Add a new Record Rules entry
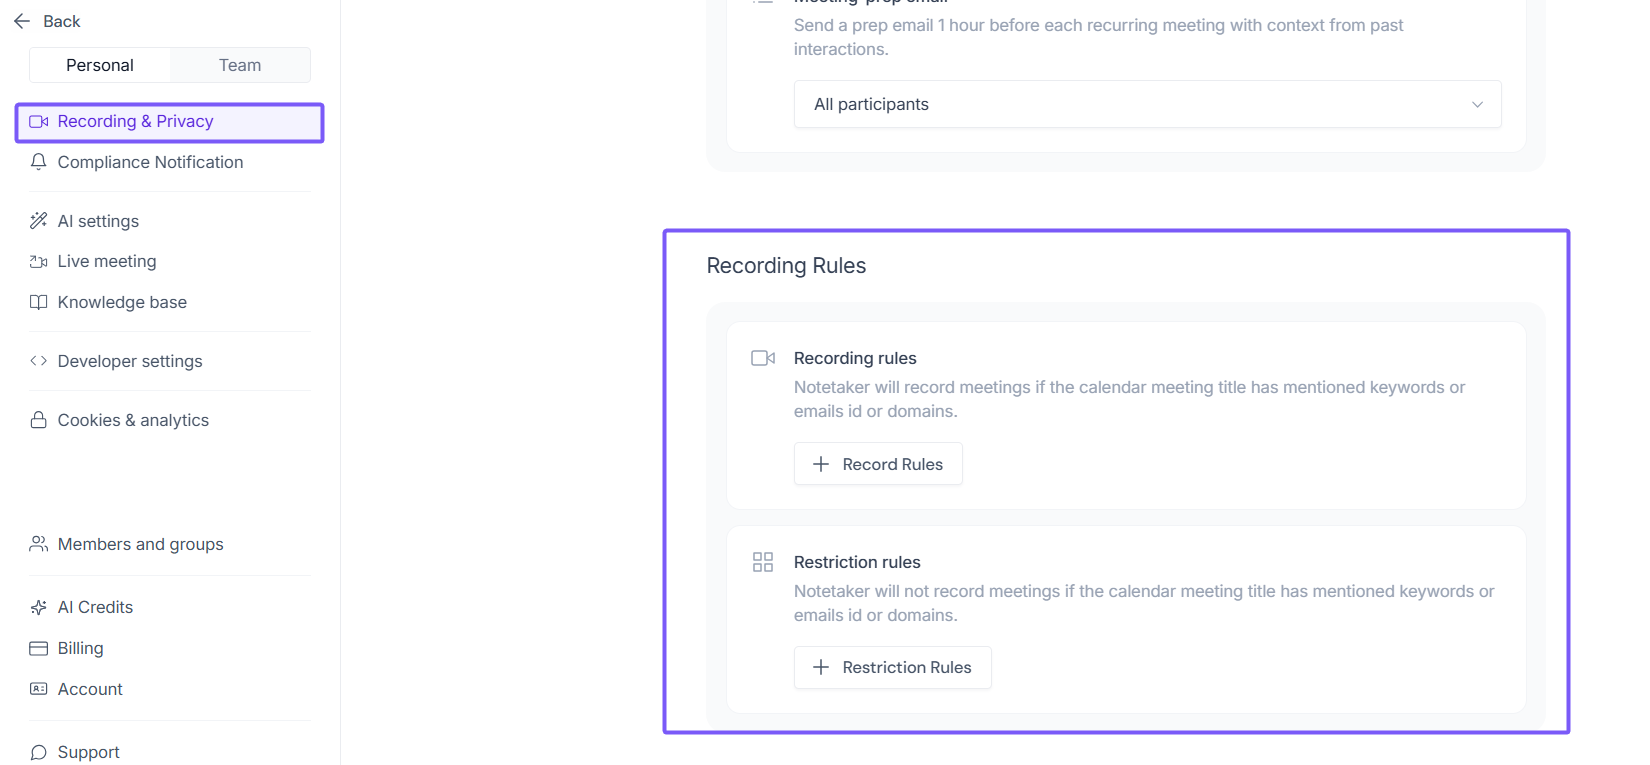The width and height of the screenshot is (1650, 765). [878, 464]
